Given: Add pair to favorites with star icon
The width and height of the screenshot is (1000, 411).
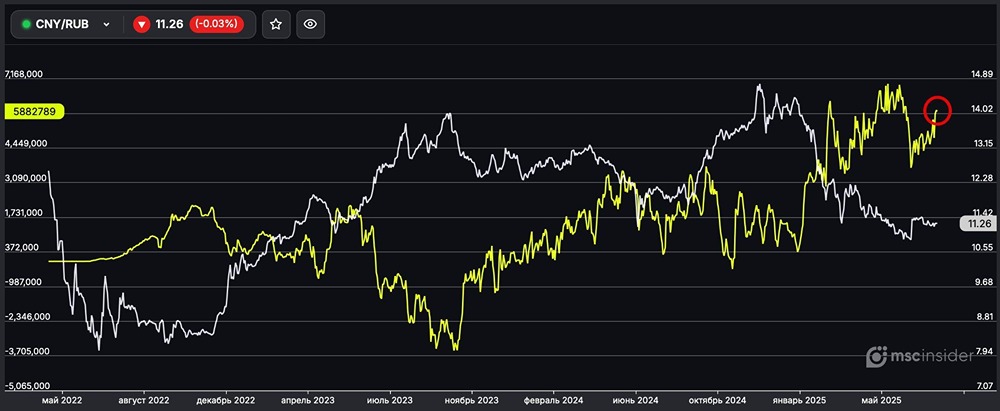Looking at the screenshot, I should click(x=276, y=24).
